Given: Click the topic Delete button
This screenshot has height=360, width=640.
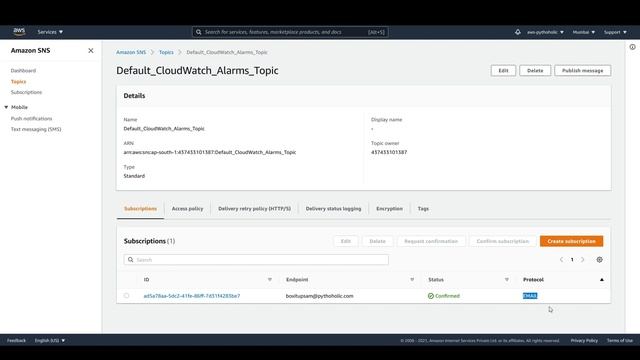Looking at the screenshot, I should [x=535, y=71].
